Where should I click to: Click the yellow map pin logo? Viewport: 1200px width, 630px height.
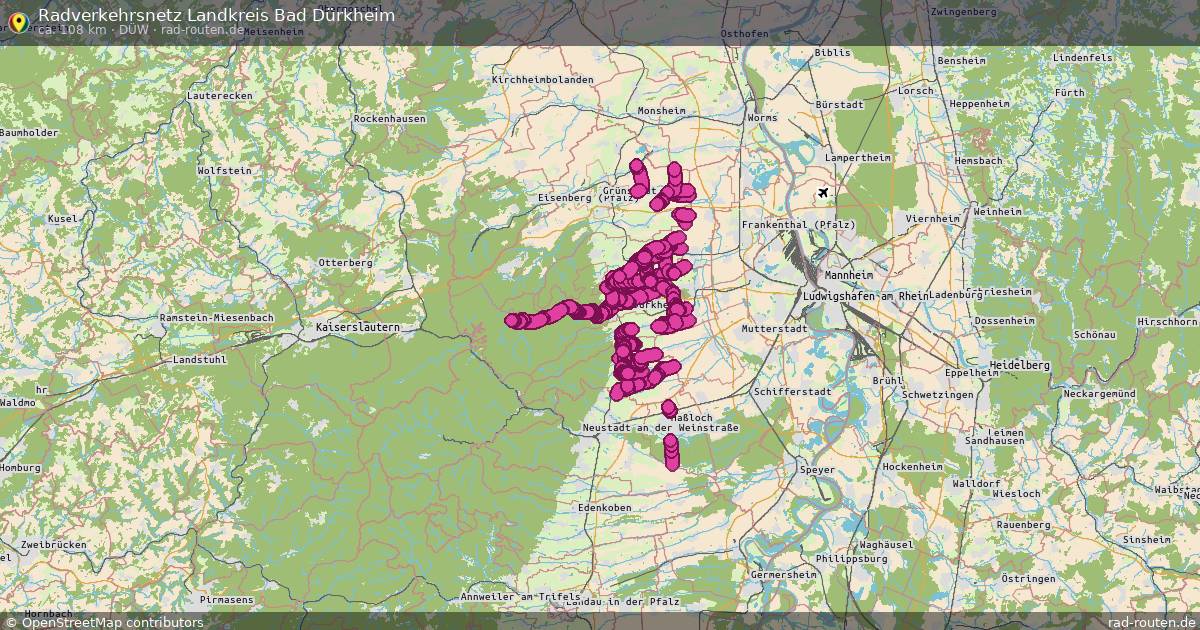click(x=18, y=17)
